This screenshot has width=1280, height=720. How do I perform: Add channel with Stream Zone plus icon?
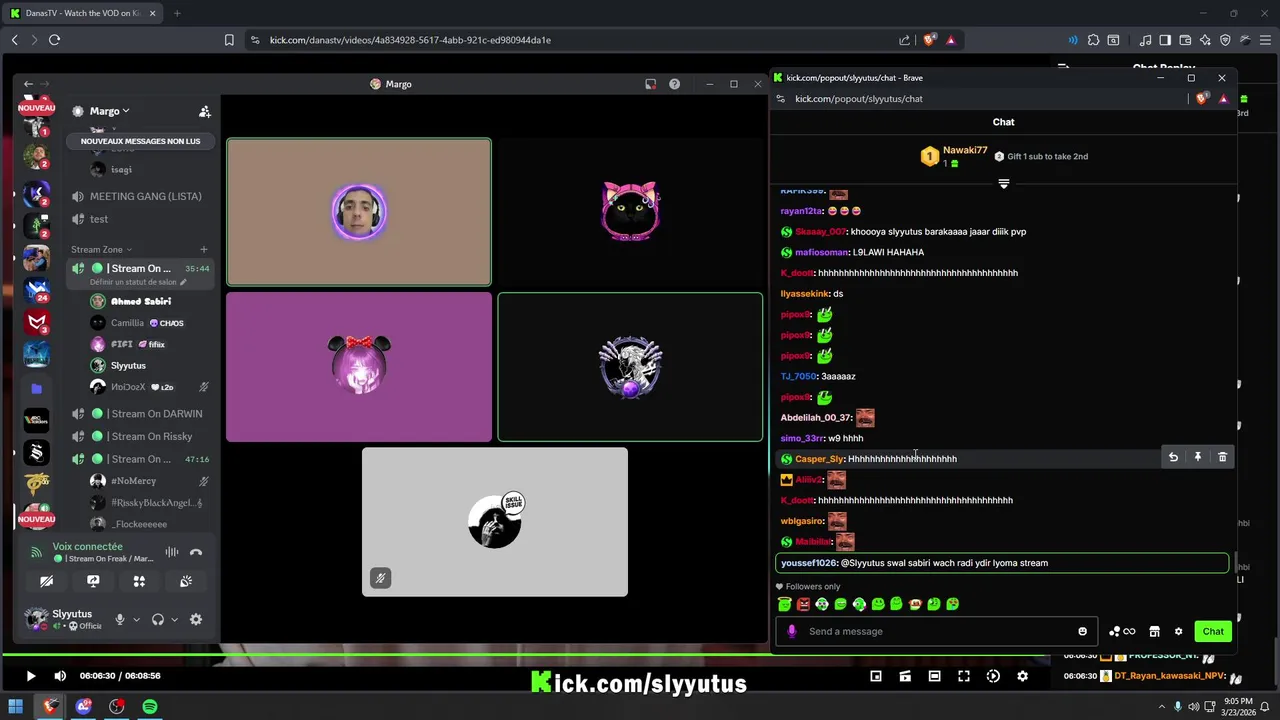pyautogui.click(x=204, y=249)
